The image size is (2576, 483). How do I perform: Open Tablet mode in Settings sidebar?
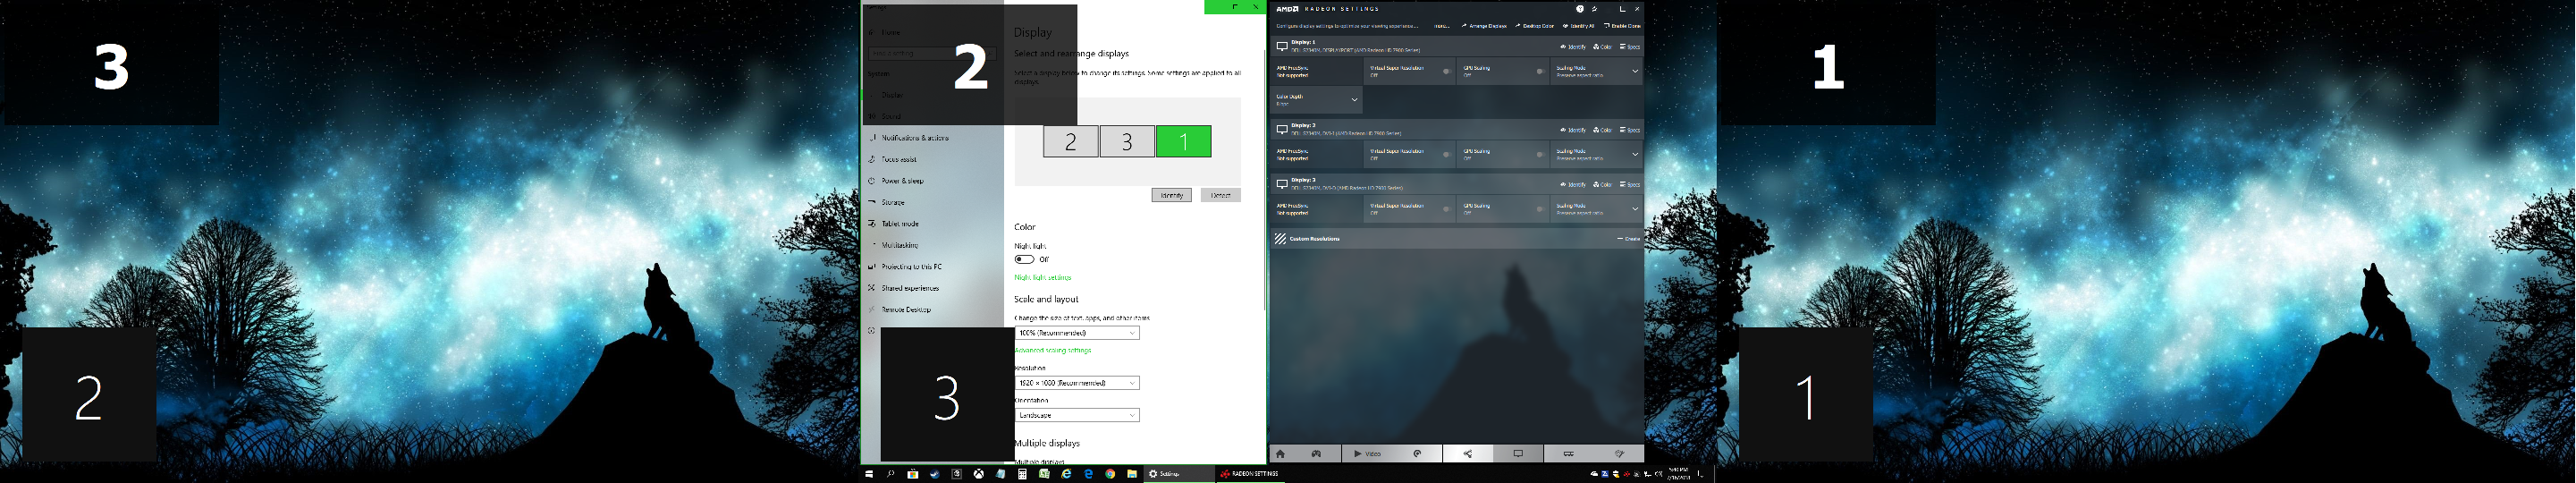click(x=900, y=224)
